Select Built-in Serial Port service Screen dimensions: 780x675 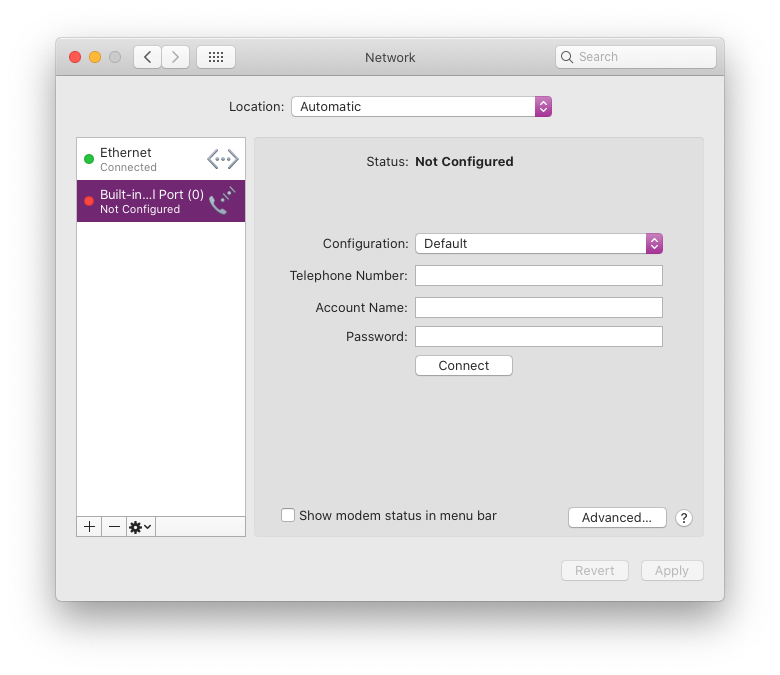(161, 201)
